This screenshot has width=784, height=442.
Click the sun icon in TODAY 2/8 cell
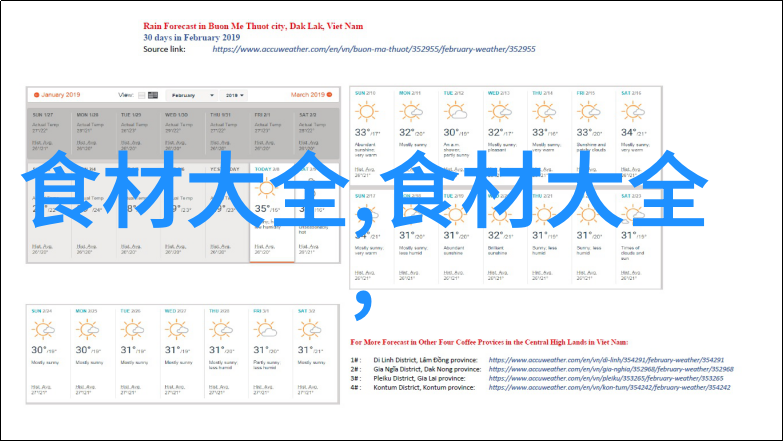(x=266, y=189)
